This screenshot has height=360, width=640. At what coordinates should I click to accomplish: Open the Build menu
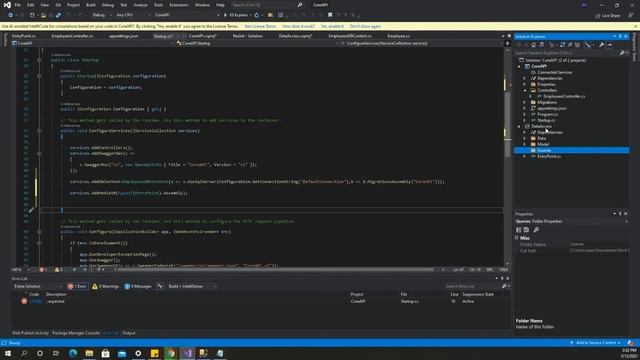[x=91, y=5]
